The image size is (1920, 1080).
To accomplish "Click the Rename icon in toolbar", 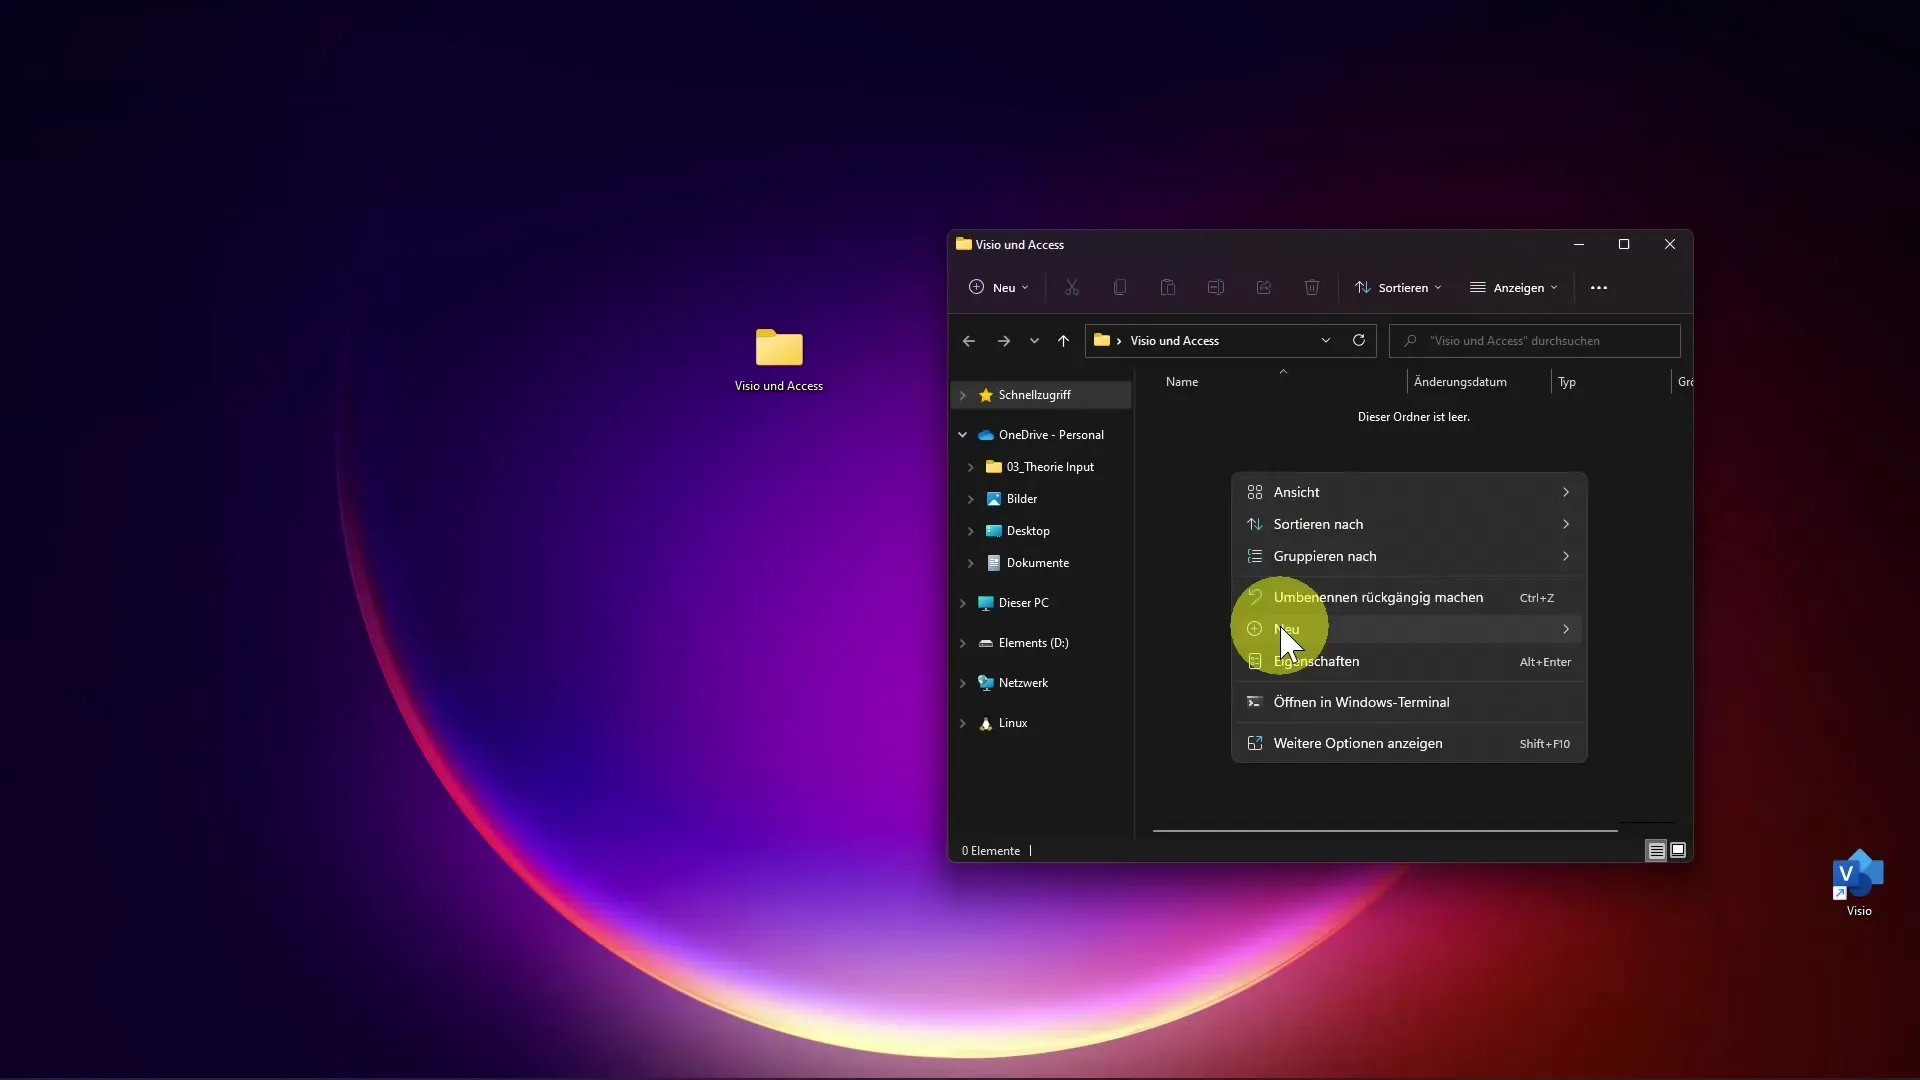I will tap(1215, 287).
